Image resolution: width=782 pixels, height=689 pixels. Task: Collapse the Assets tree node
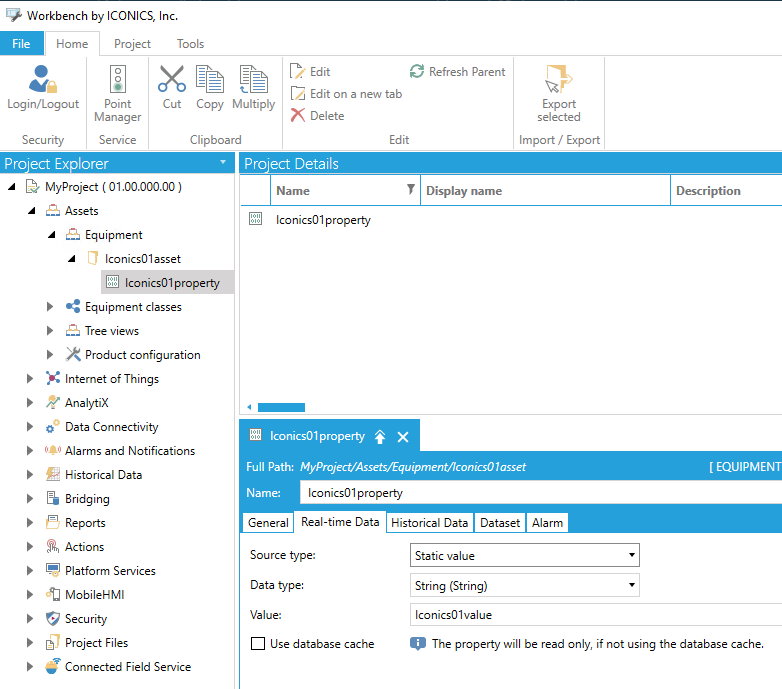click(31, 210)
